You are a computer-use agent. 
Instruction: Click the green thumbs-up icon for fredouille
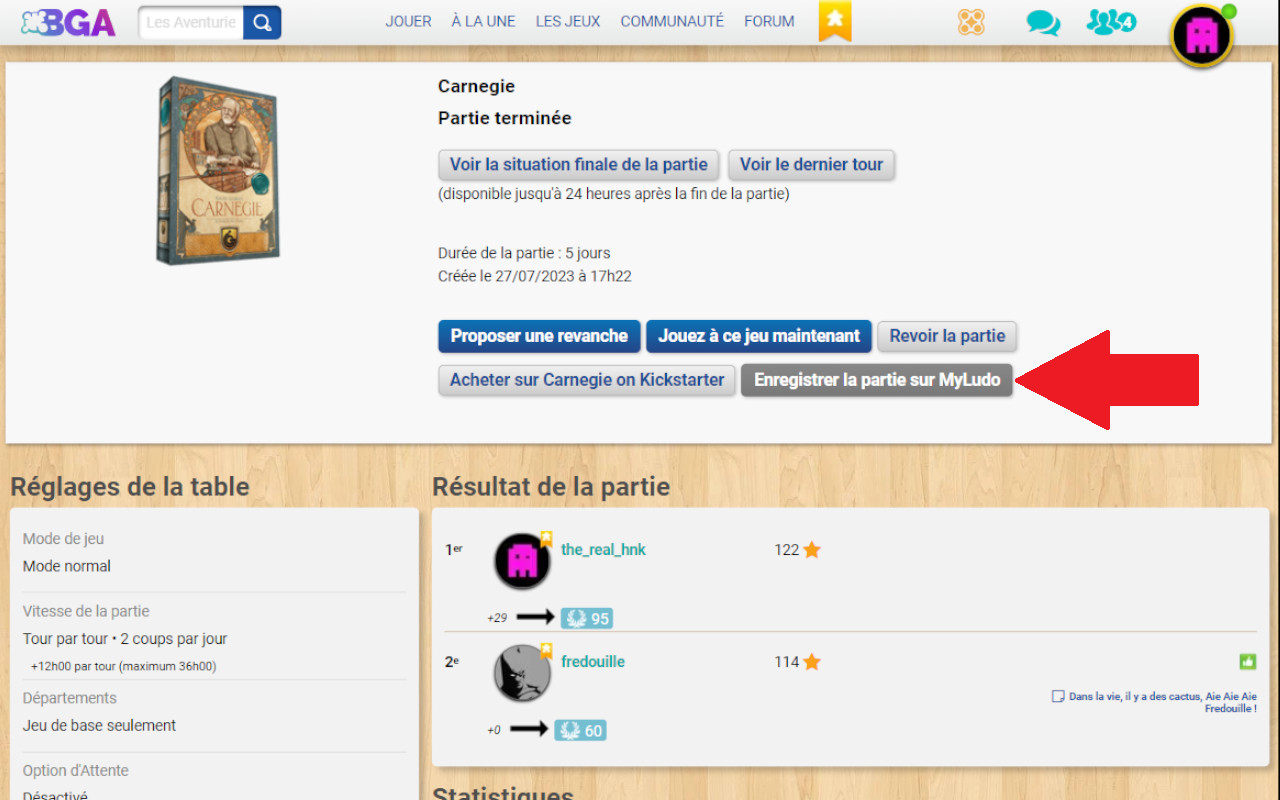click(x=1247, y=662)
